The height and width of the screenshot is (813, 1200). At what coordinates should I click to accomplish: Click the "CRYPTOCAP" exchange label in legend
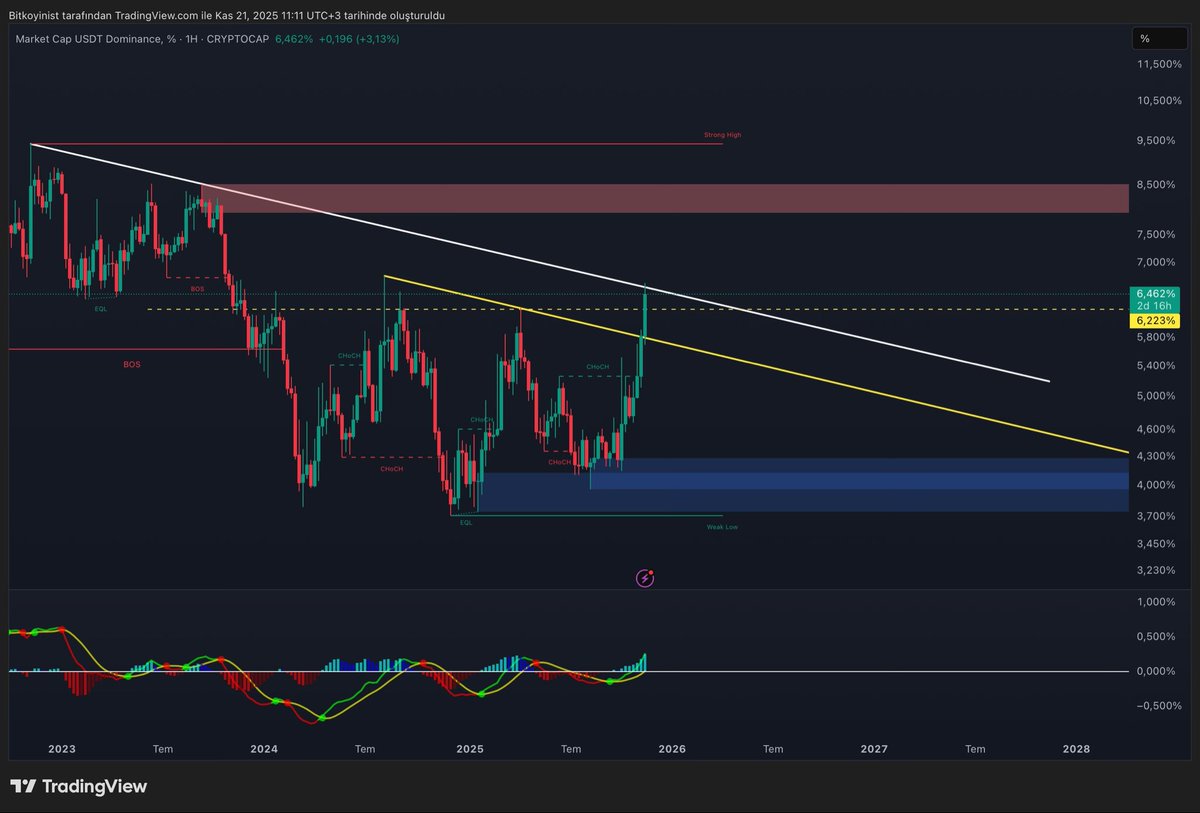point(236,39)
